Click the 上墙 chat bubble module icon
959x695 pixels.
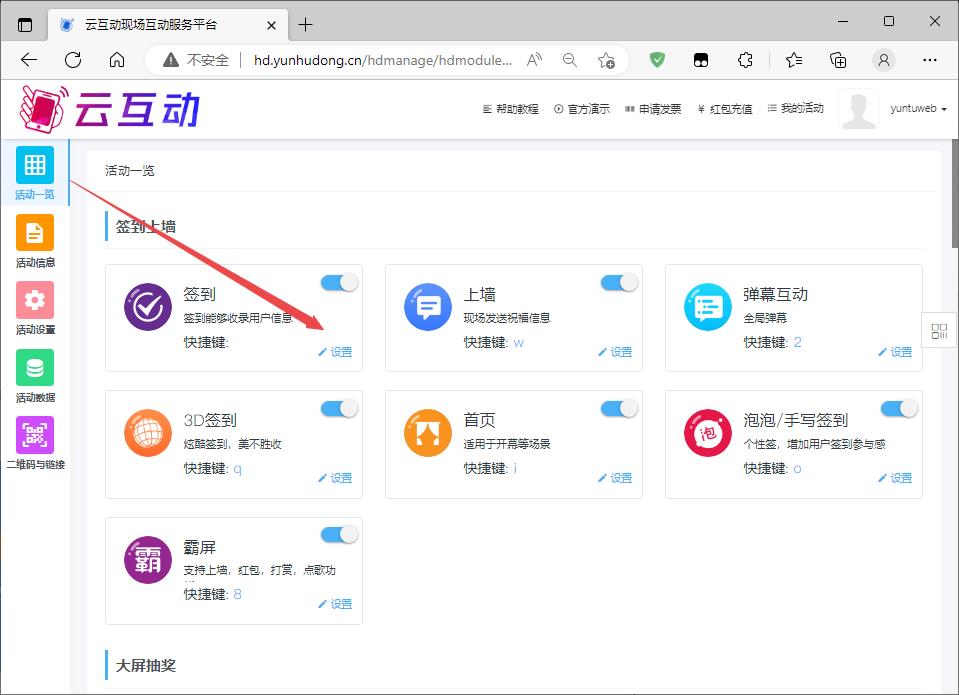(x=428, y=307)
